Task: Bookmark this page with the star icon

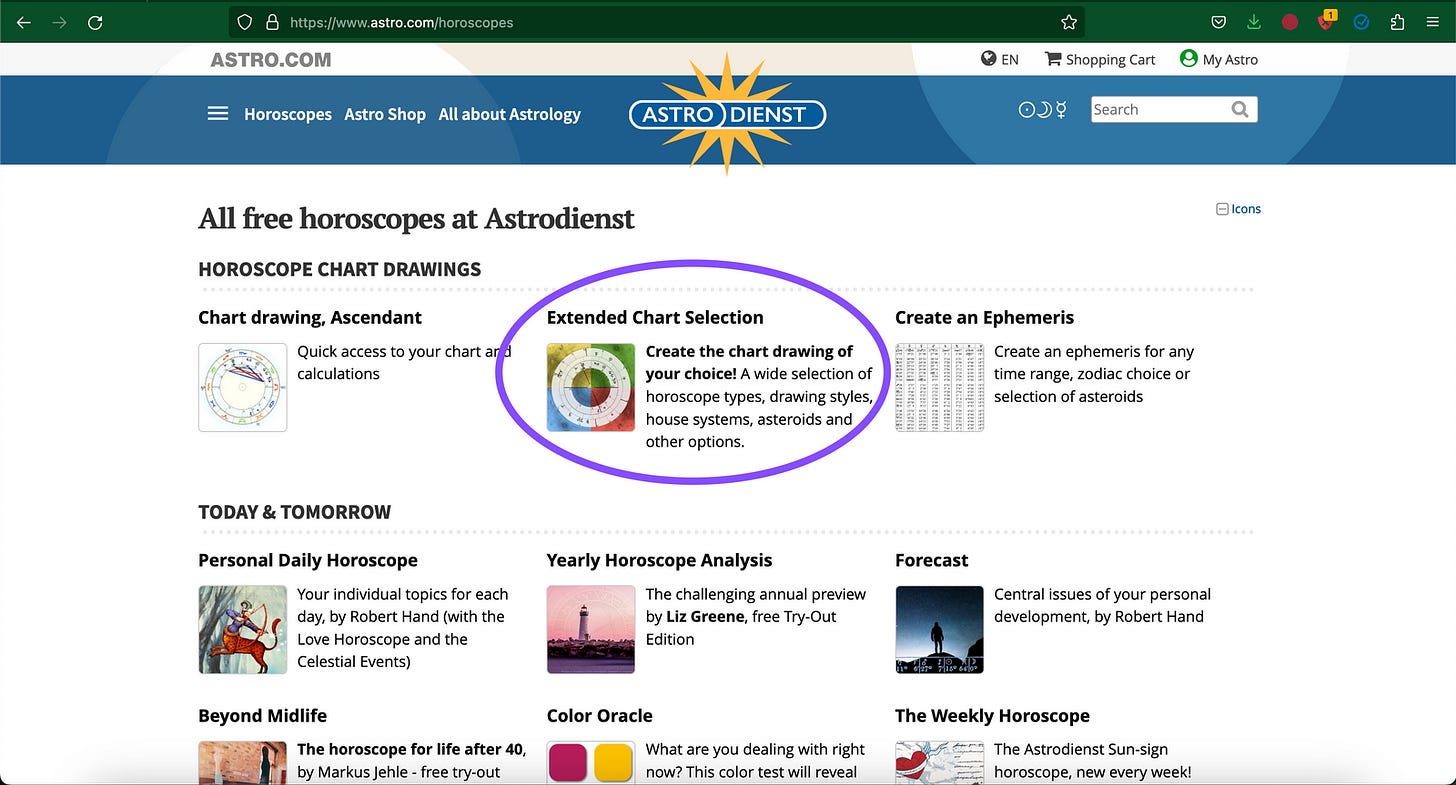Action: pyautogui.click(x=1069, y=22)
